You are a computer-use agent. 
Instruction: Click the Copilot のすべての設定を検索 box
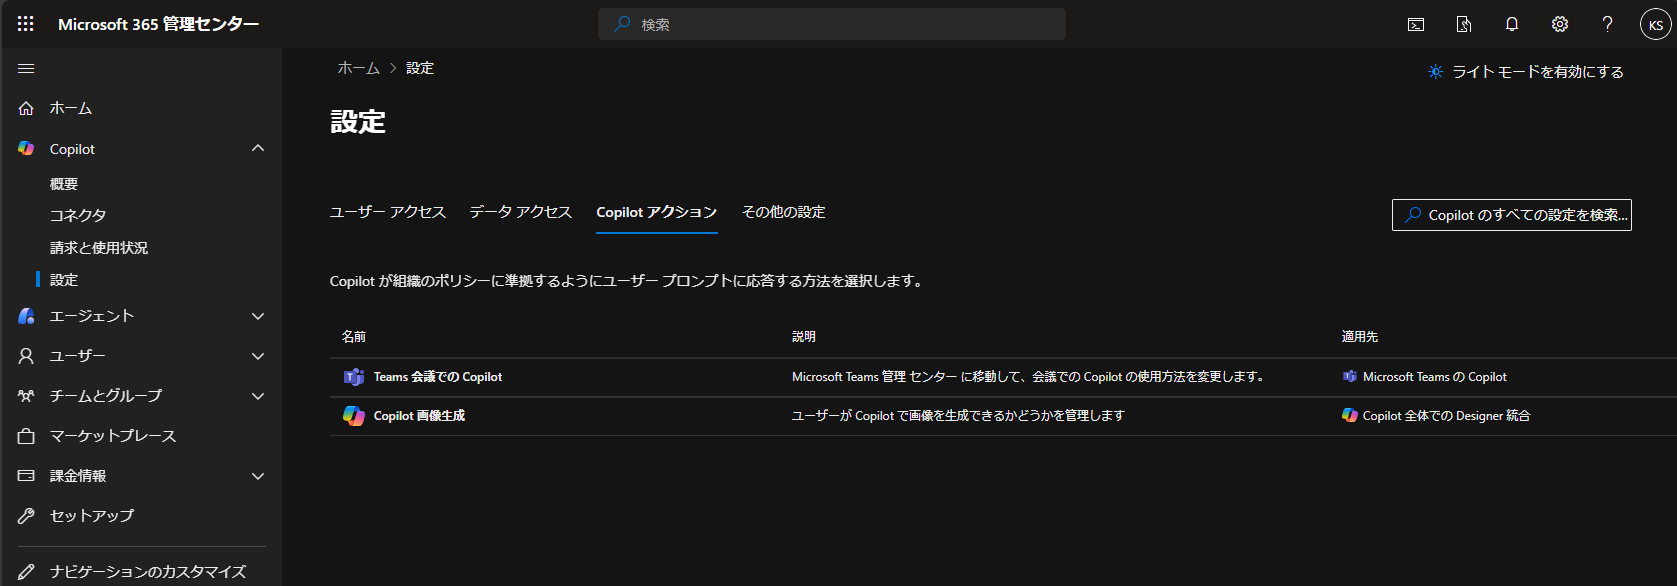[1512, 215]
